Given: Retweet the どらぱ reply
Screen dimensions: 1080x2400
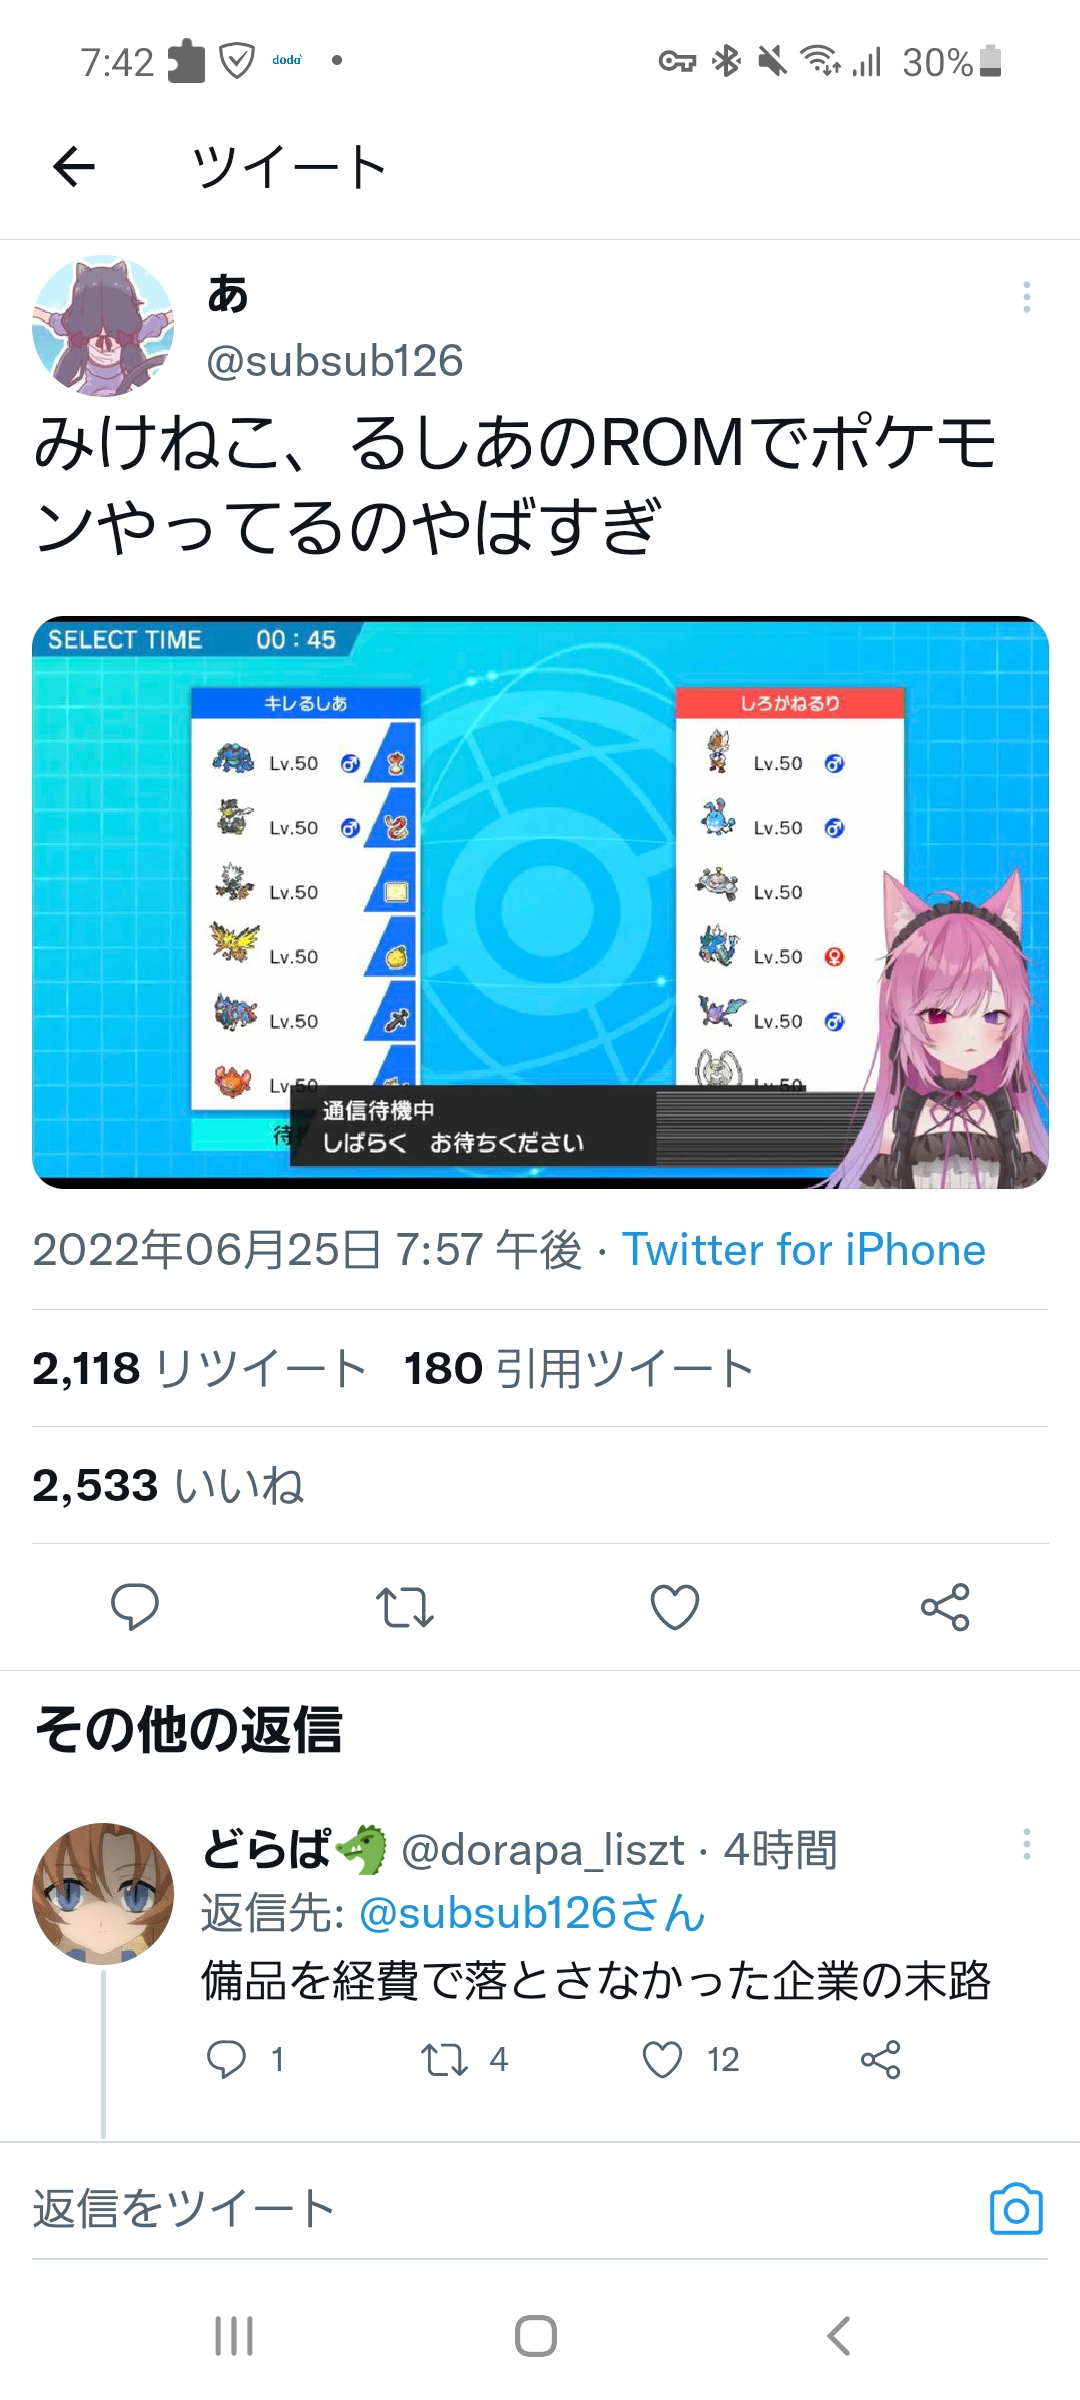Looking at the screenshot, I should point(443,2060).
